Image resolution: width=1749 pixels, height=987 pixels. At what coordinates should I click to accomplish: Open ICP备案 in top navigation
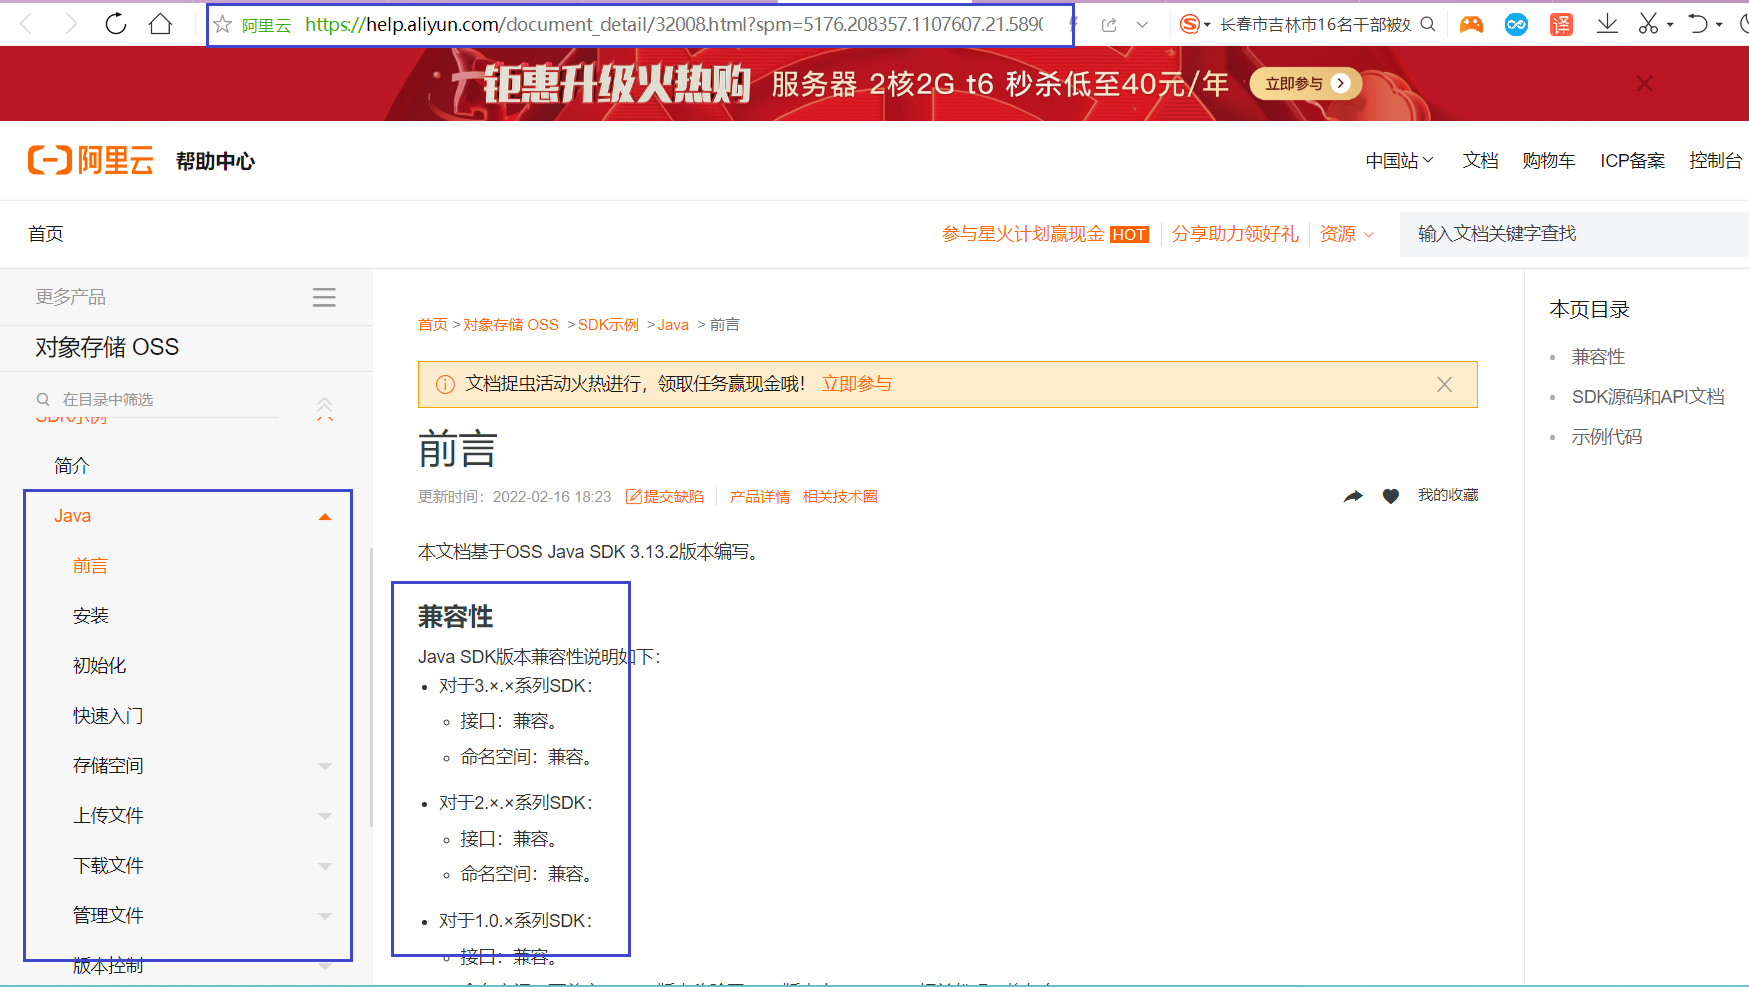(1632, 161)
